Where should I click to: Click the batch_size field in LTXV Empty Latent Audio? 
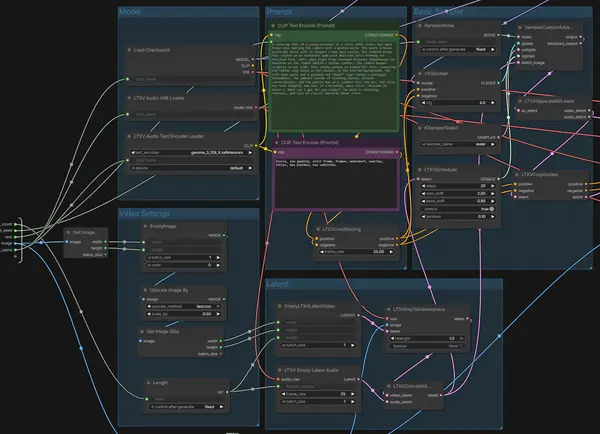coord(318,401)
